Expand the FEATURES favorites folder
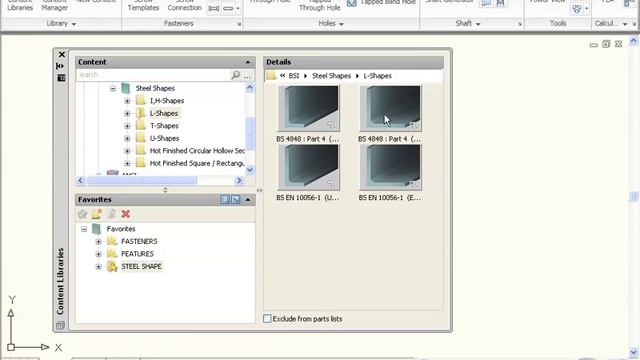The height and width of the screenshot is (360, 640). coord(98,254)
